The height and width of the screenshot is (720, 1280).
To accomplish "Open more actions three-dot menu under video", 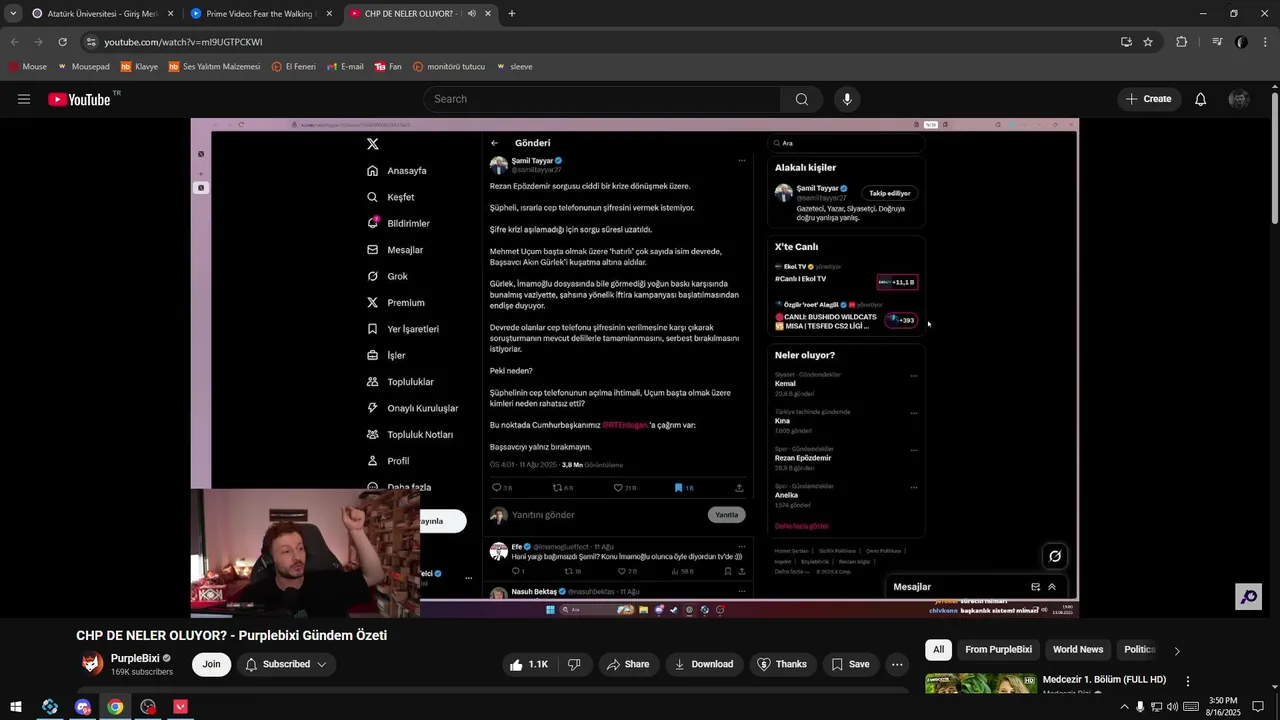I will pyautogui.click(x=897, y=664).
